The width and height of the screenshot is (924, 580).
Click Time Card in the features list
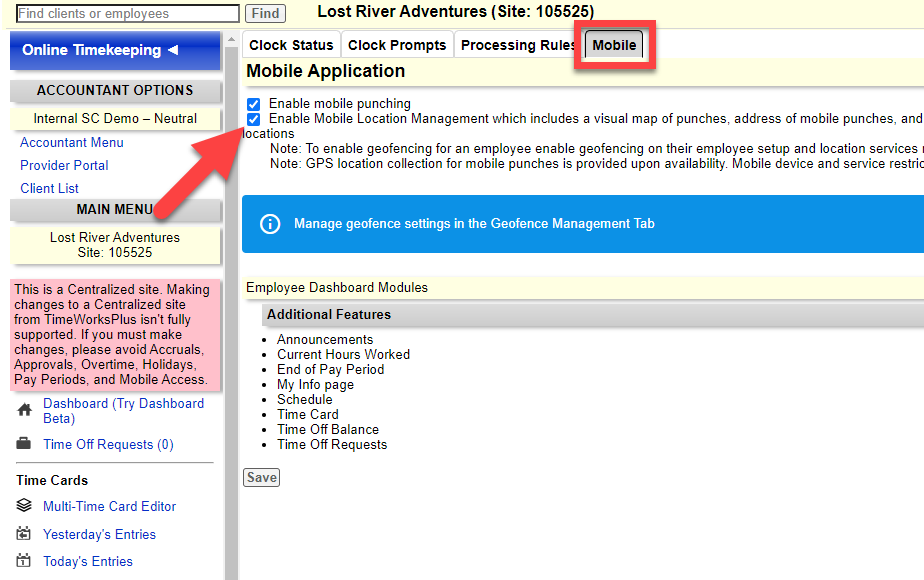(308, 414)
